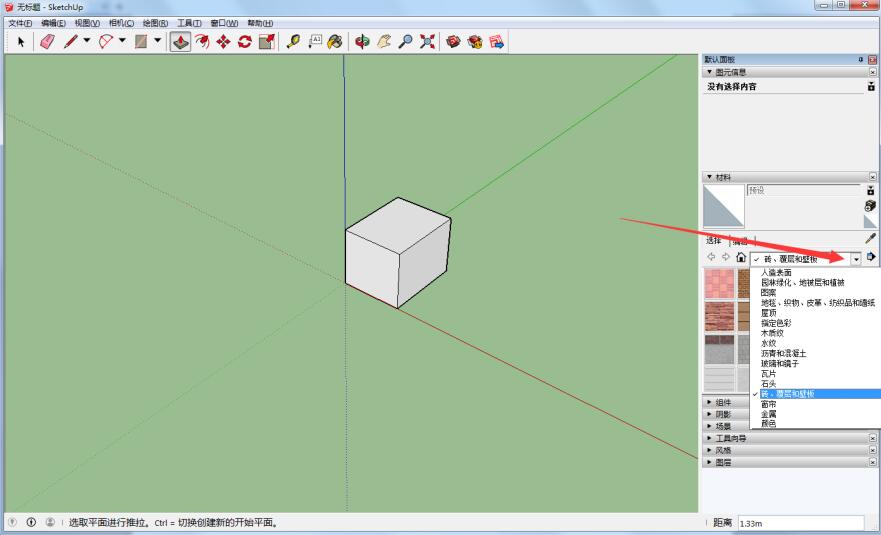881x535 pixels.
Task: Open the material library dropdown arrow
Action: pyautogui.click(x=856, y=258)
